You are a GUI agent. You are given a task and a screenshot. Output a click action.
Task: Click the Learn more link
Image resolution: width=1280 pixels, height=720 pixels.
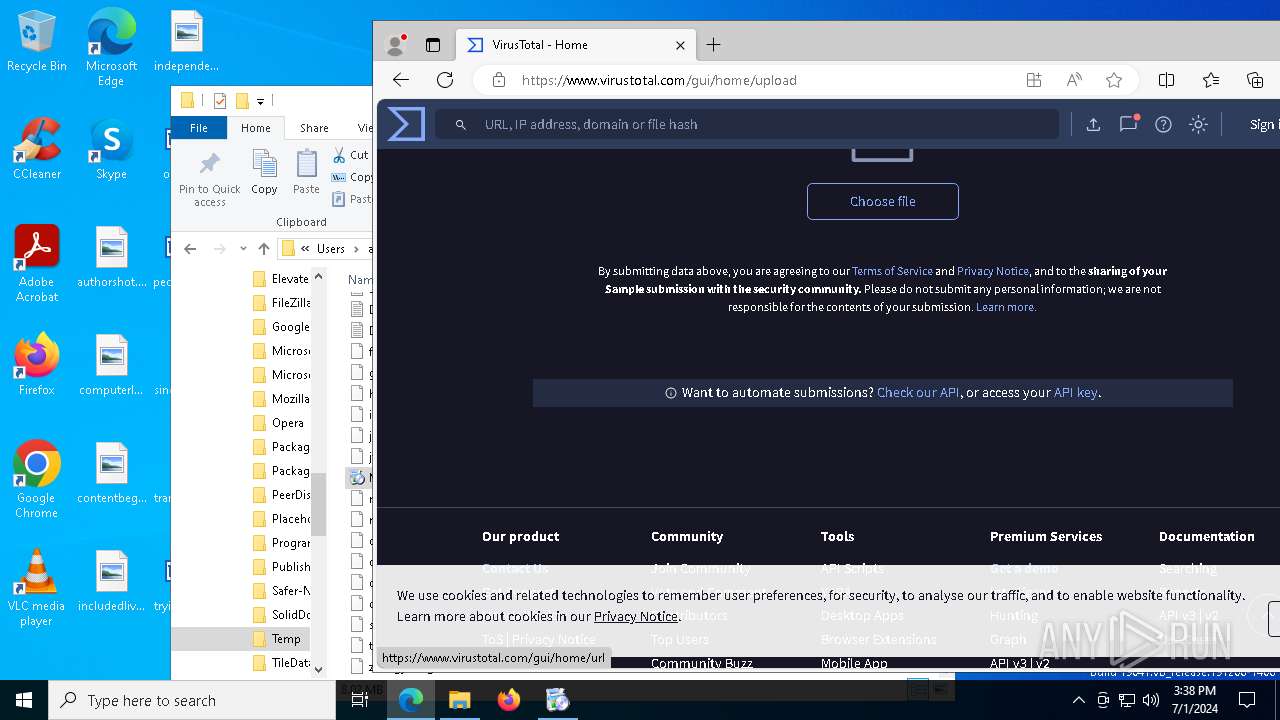pyautogui.click(x=1006, y=307)
